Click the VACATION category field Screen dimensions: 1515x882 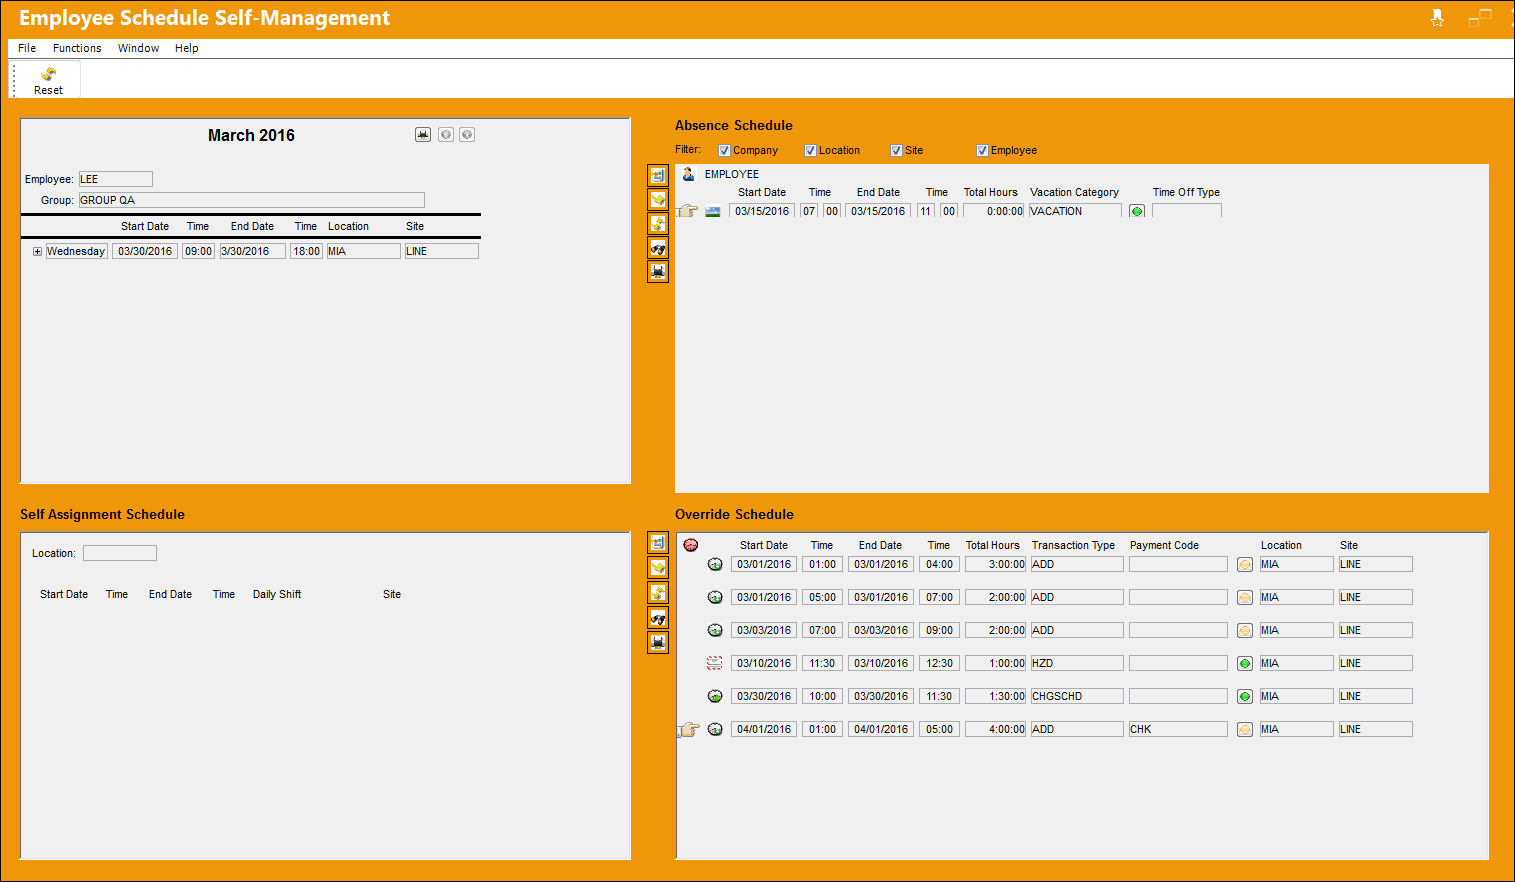[1075, 211]
